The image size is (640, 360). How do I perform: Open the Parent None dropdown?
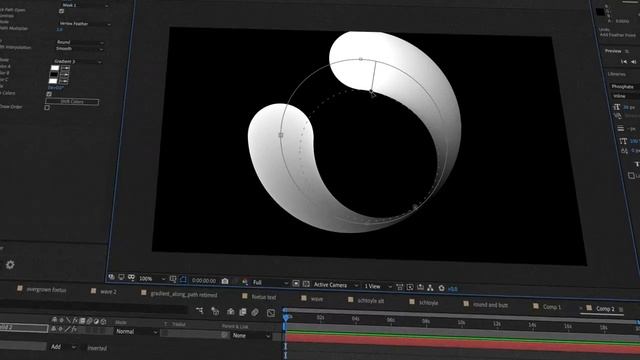251,336
